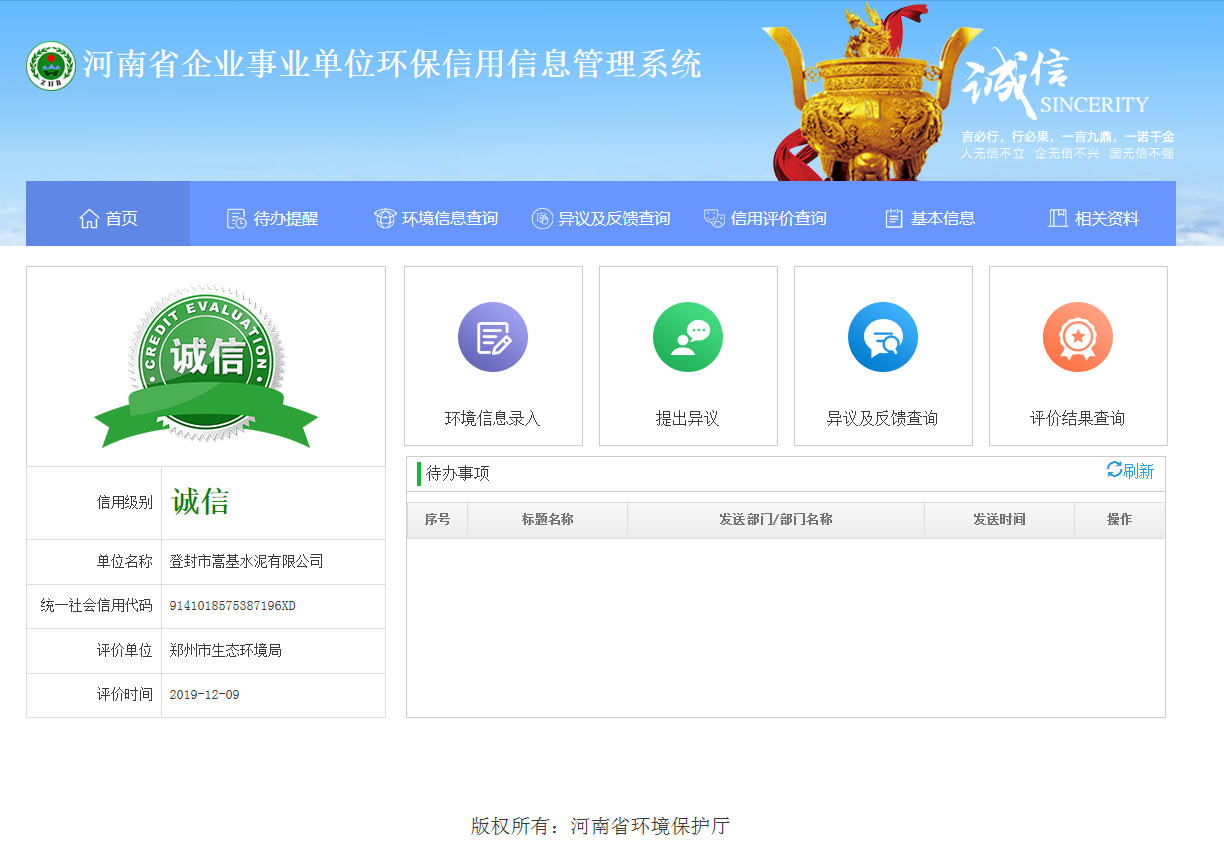Click the ZHB logo in header
Viewport: 1224px width, 866px height.
tap(50, 66)
